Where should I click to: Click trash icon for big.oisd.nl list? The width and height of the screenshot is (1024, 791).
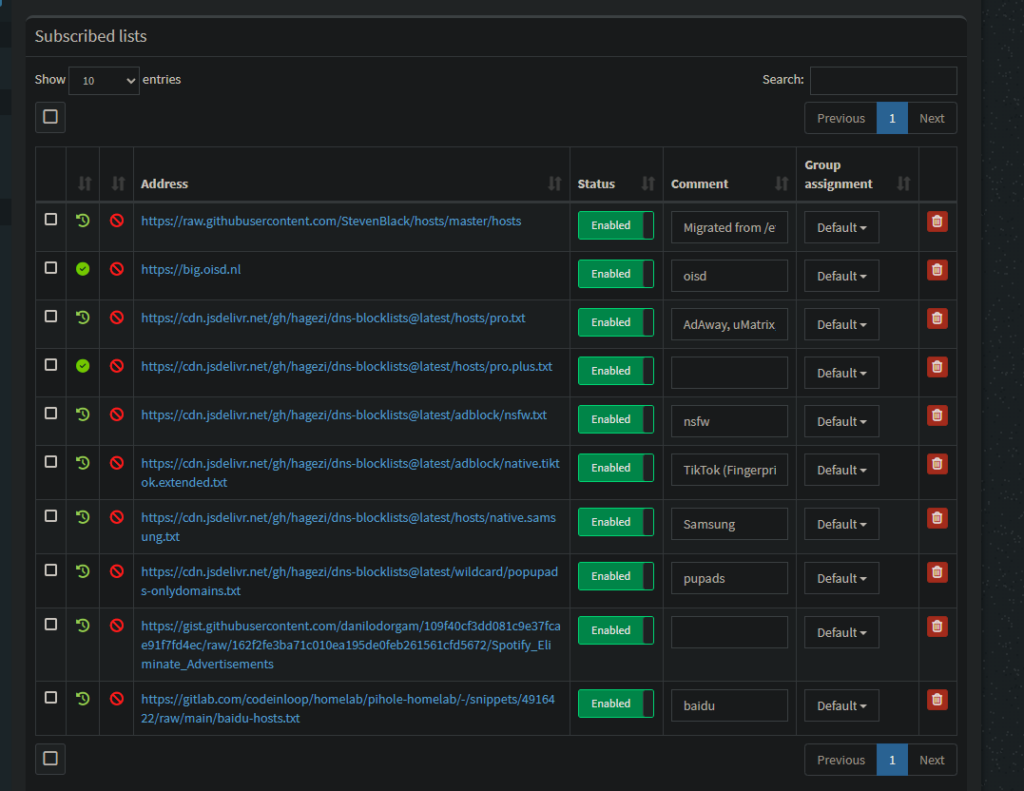point(937,269)
